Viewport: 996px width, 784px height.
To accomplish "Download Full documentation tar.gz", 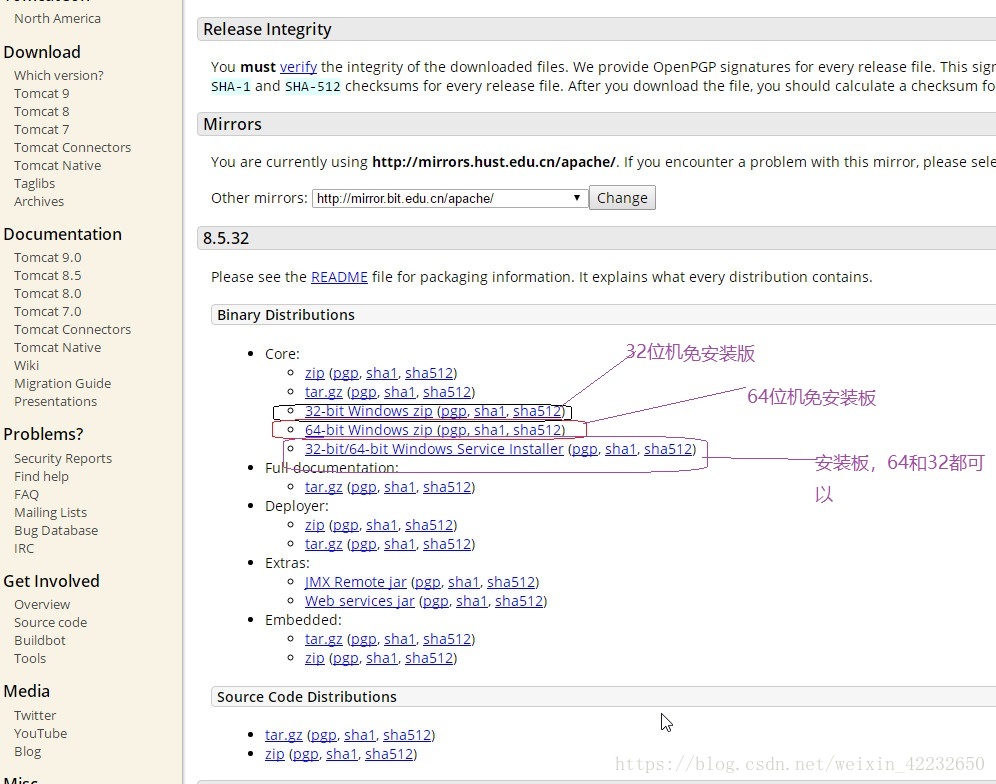I will coord(323,487).
